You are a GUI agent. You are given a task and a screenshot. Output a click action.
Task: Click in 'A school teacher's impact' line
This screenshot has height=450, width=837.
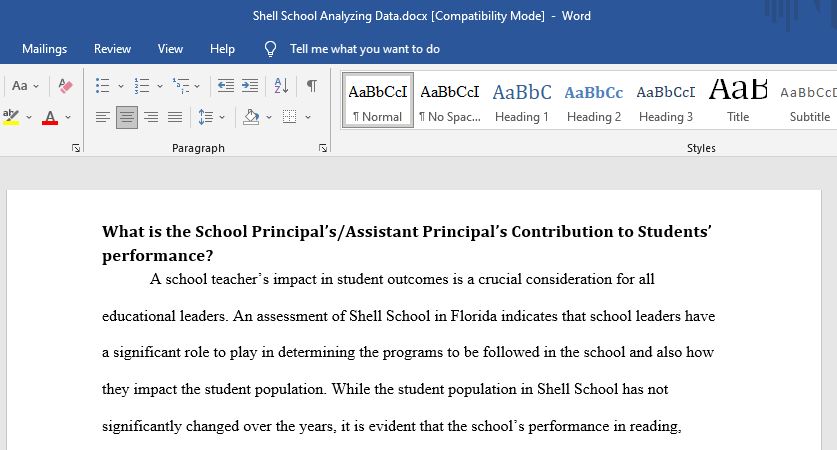401,279
